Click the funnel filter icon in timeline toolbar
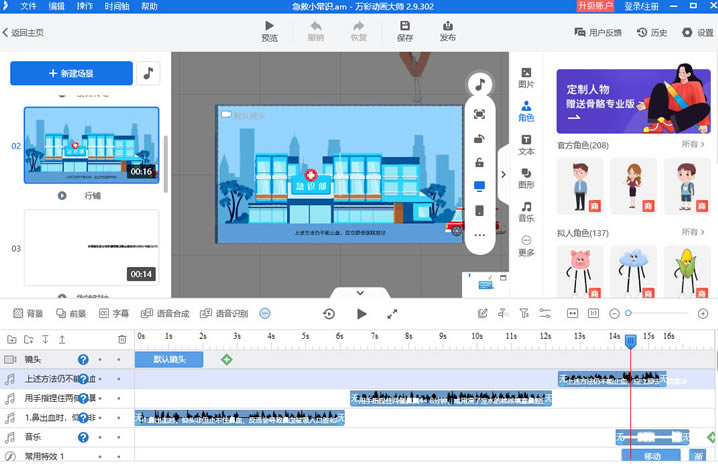The height and width of the screenshot is (468, 718). tap(524, 313)
